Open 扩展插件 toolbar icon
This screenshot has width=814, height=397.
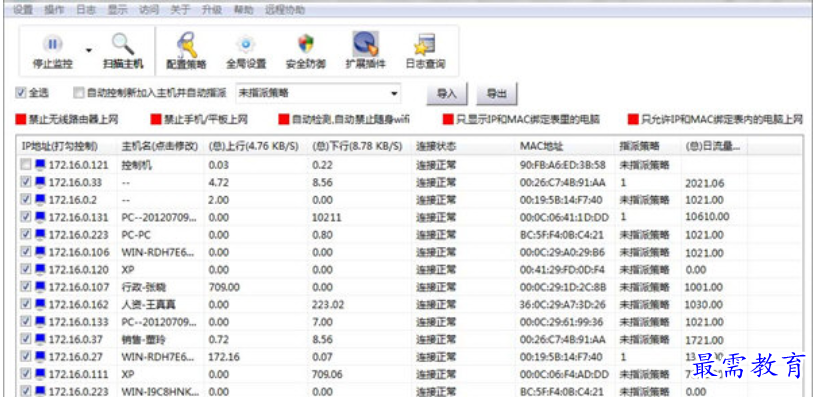pos(365,44)
